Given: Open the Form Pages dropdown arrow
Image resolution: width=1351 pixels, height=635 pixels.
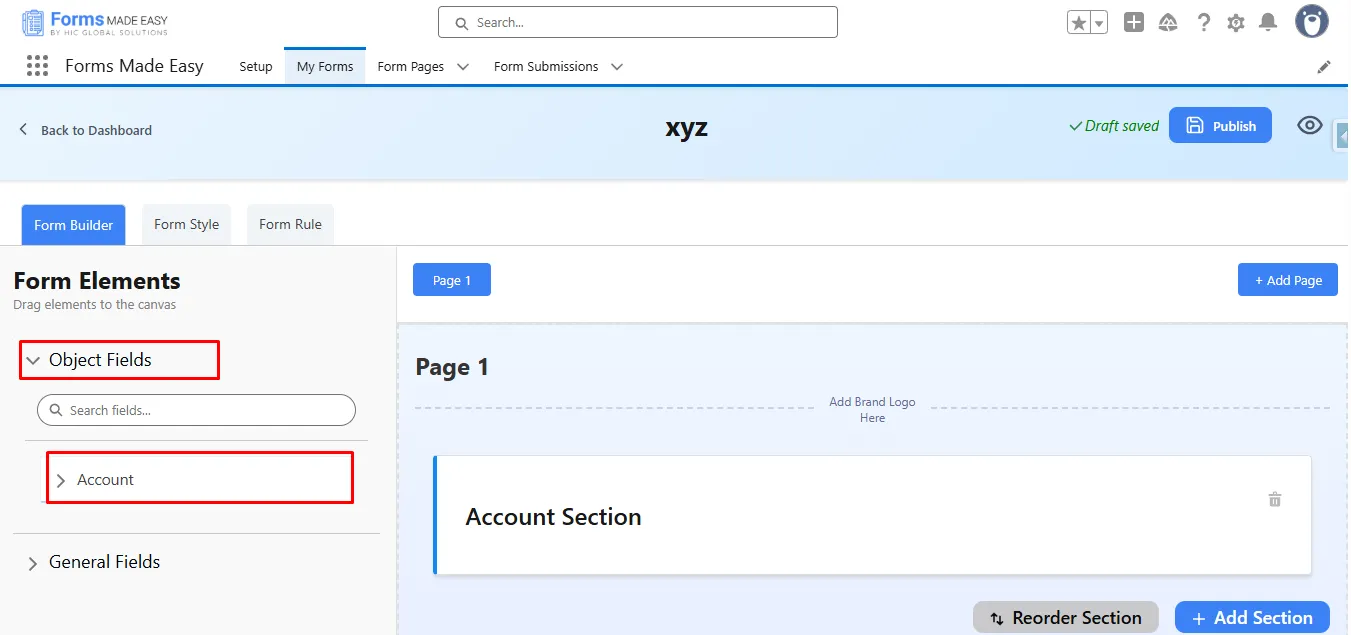Looking at the screenshot, I should pyautogui.click(x=463, y=67).
